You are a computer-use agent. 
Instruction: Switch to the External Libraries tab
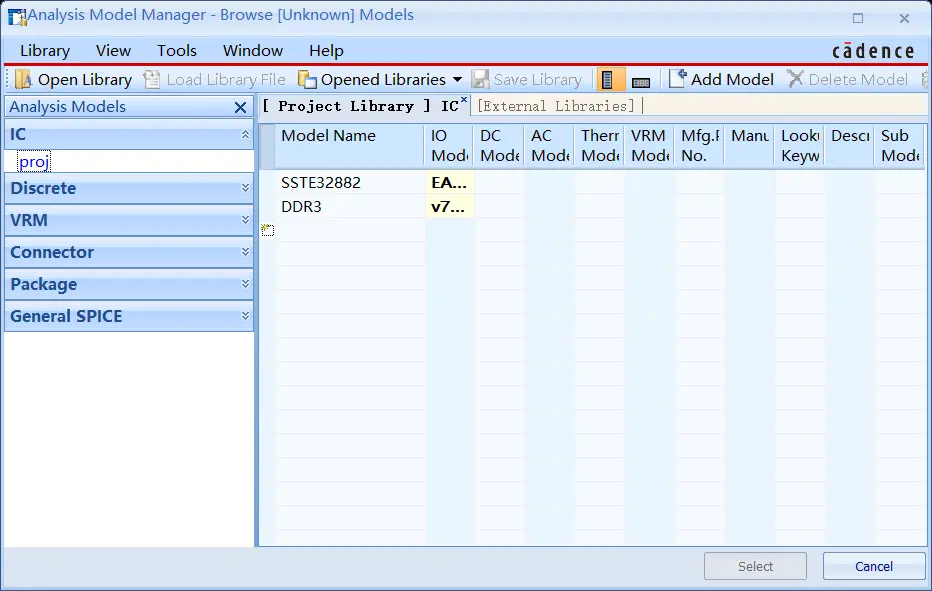(x=556, y=106)
